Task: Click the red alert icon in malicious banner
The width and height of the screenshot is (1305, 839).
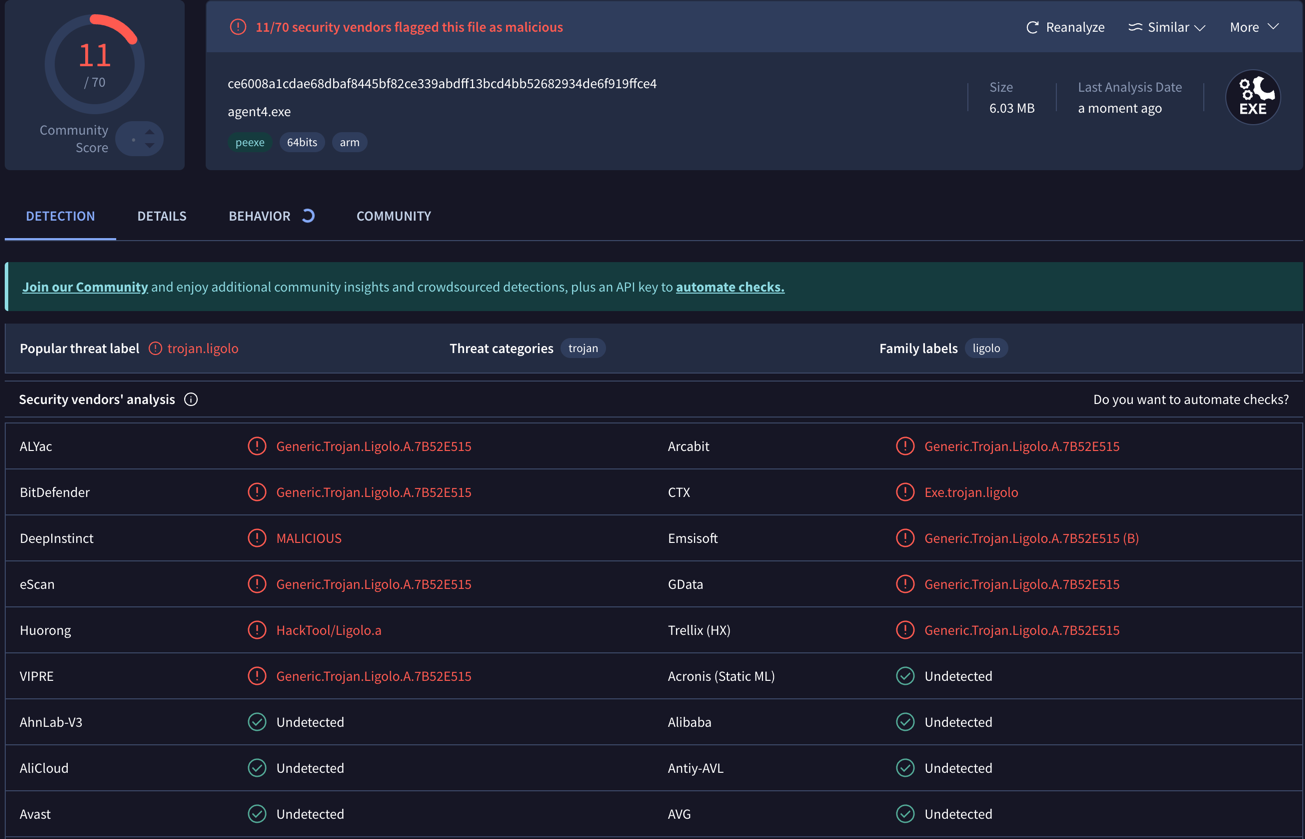Action: (x=238, y=27)
